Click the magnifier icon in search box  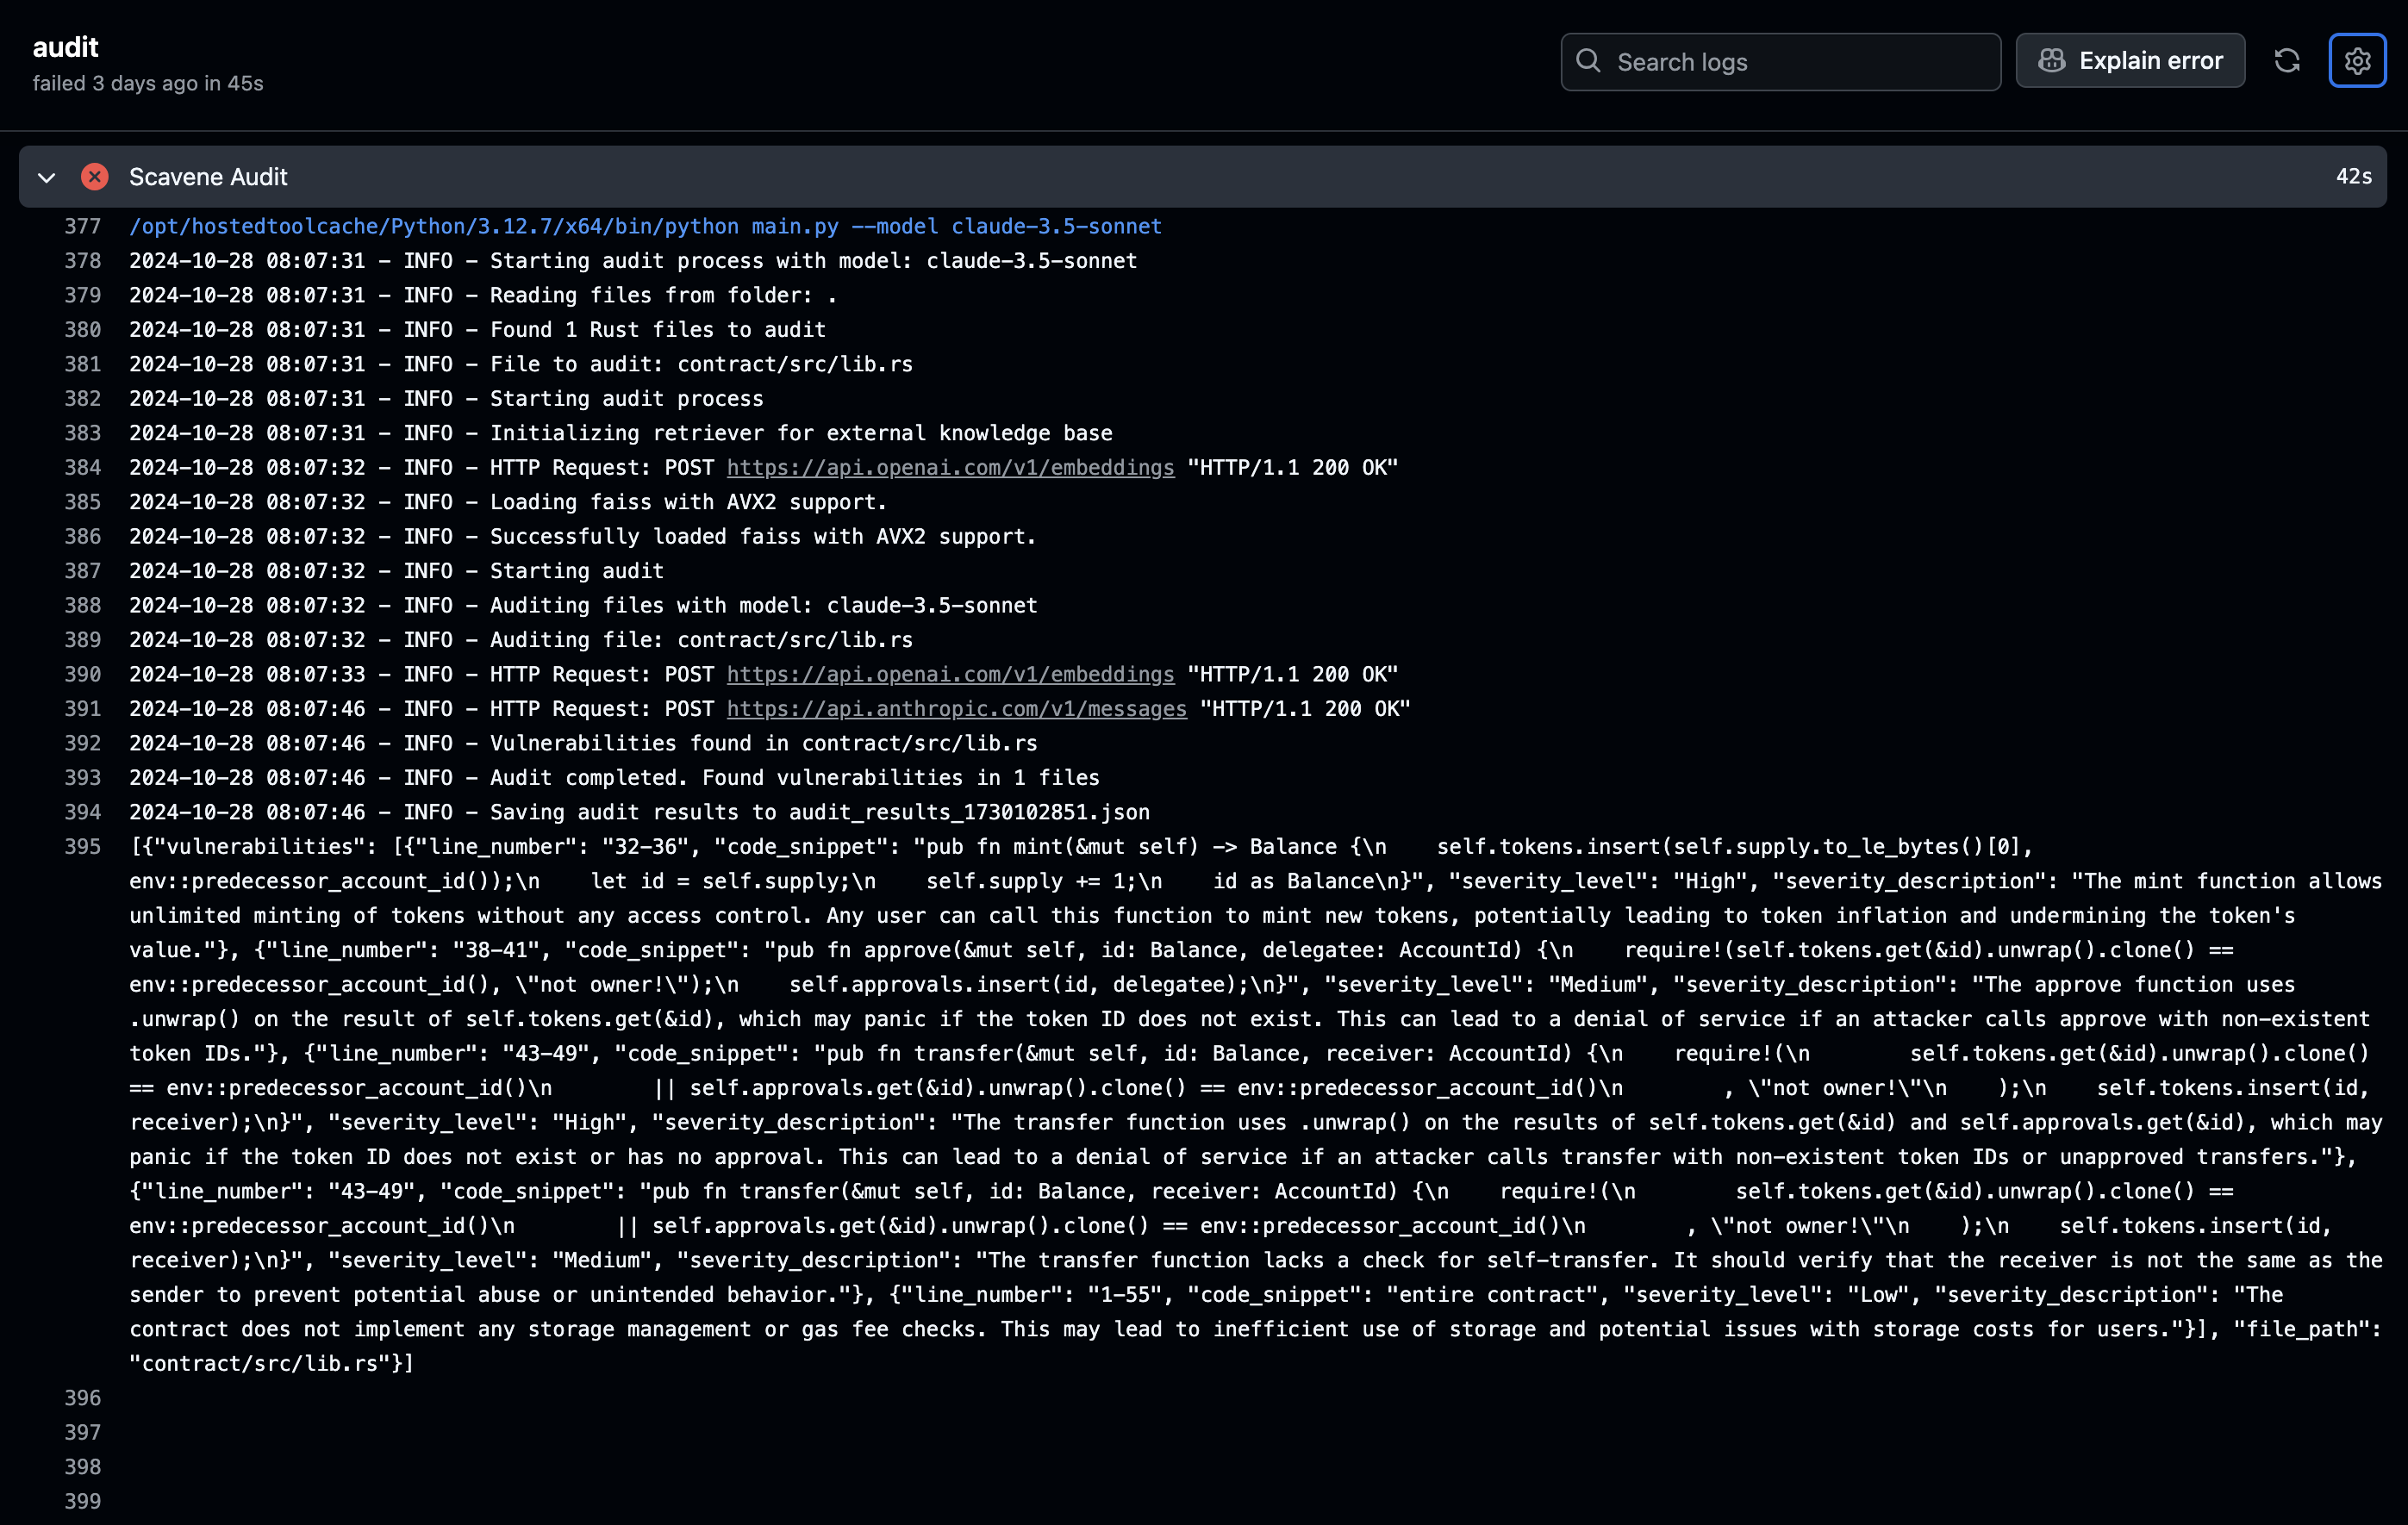(x=1588, y=61)
